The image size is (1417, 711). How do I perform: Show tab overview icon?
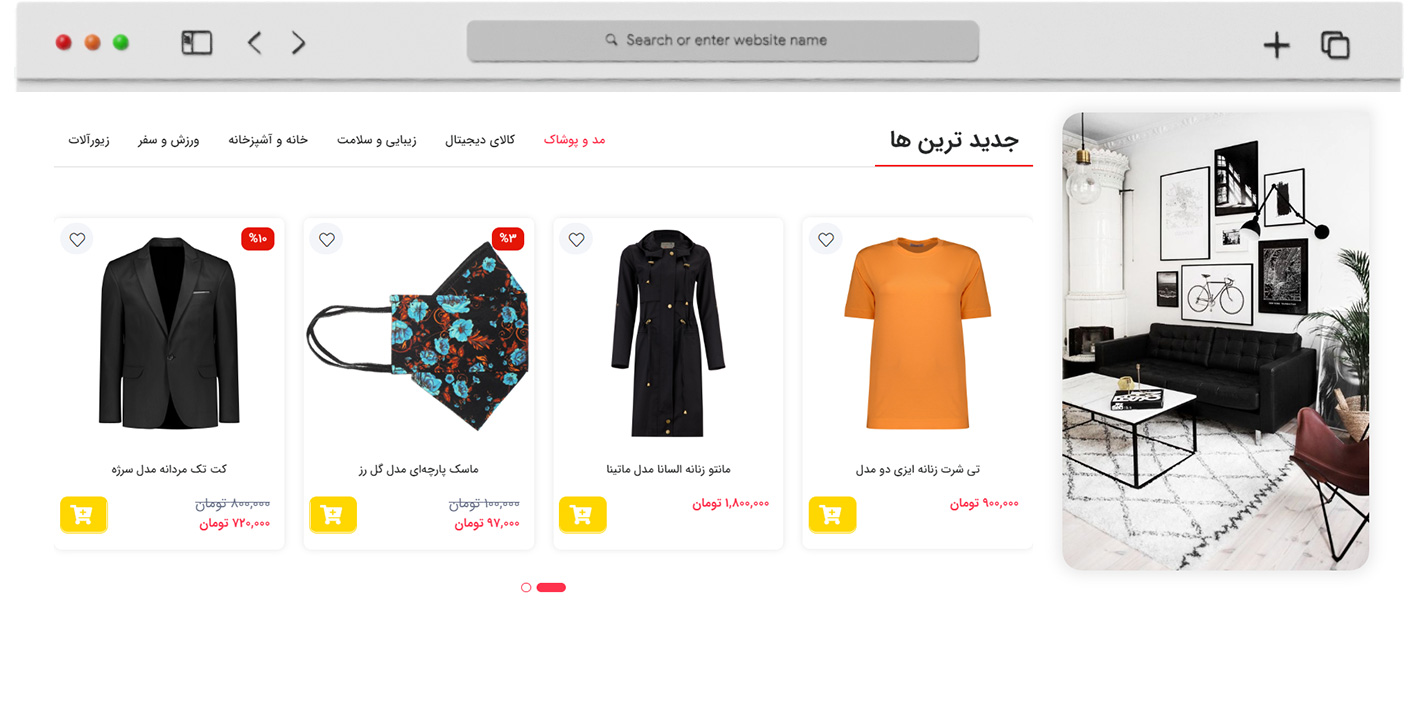pos(1335,45)
